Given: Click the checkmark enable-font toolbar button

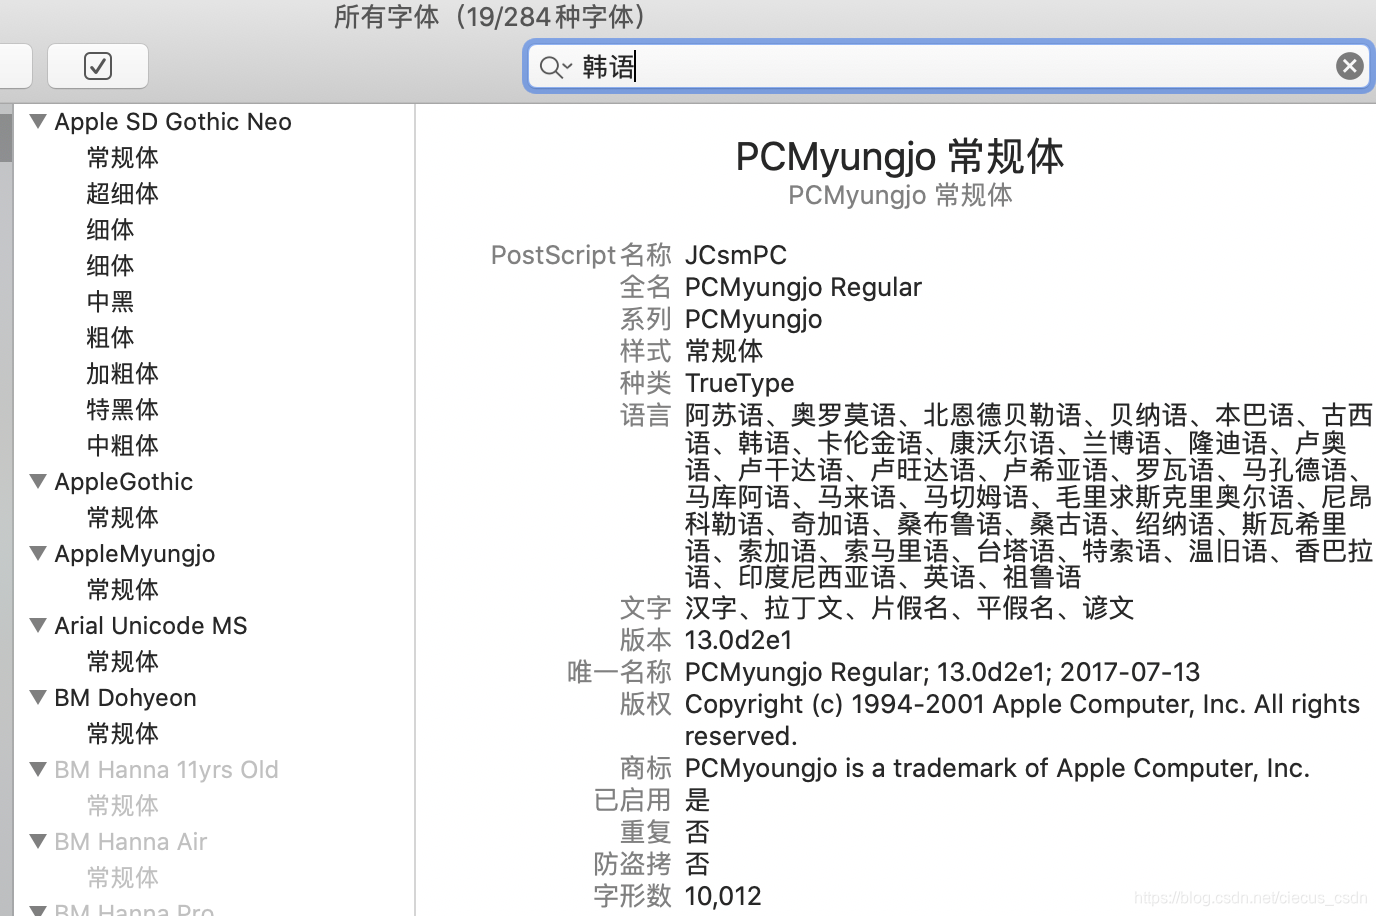Looking at the screenshot, I should pyautogui.click(x=98, y=66).
